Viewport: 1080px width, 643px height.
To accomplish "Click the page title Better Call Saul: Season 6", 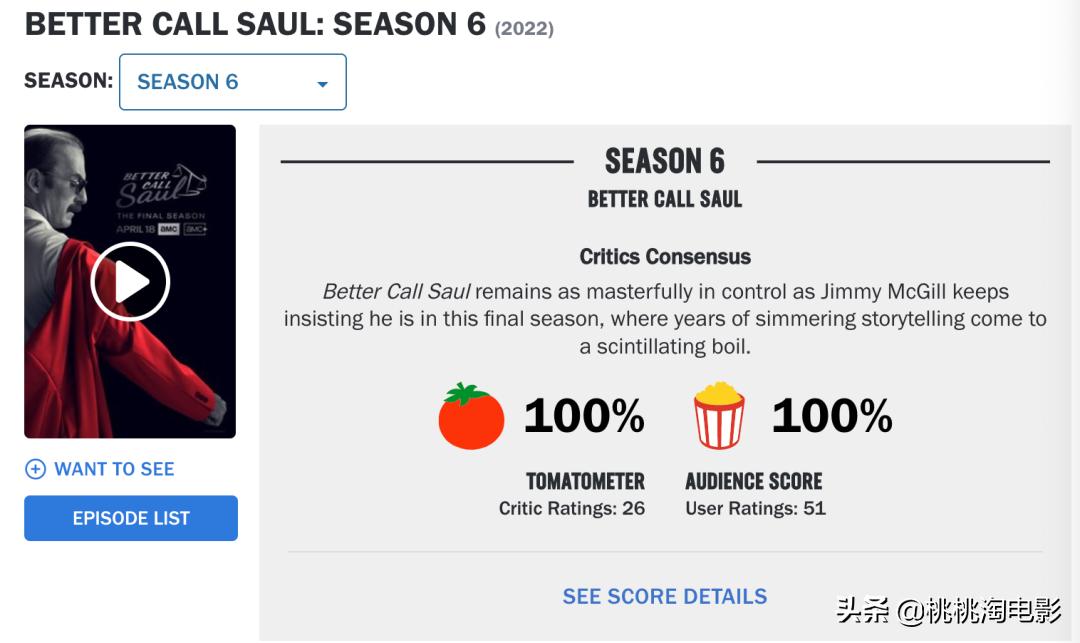I will (256, 25).
